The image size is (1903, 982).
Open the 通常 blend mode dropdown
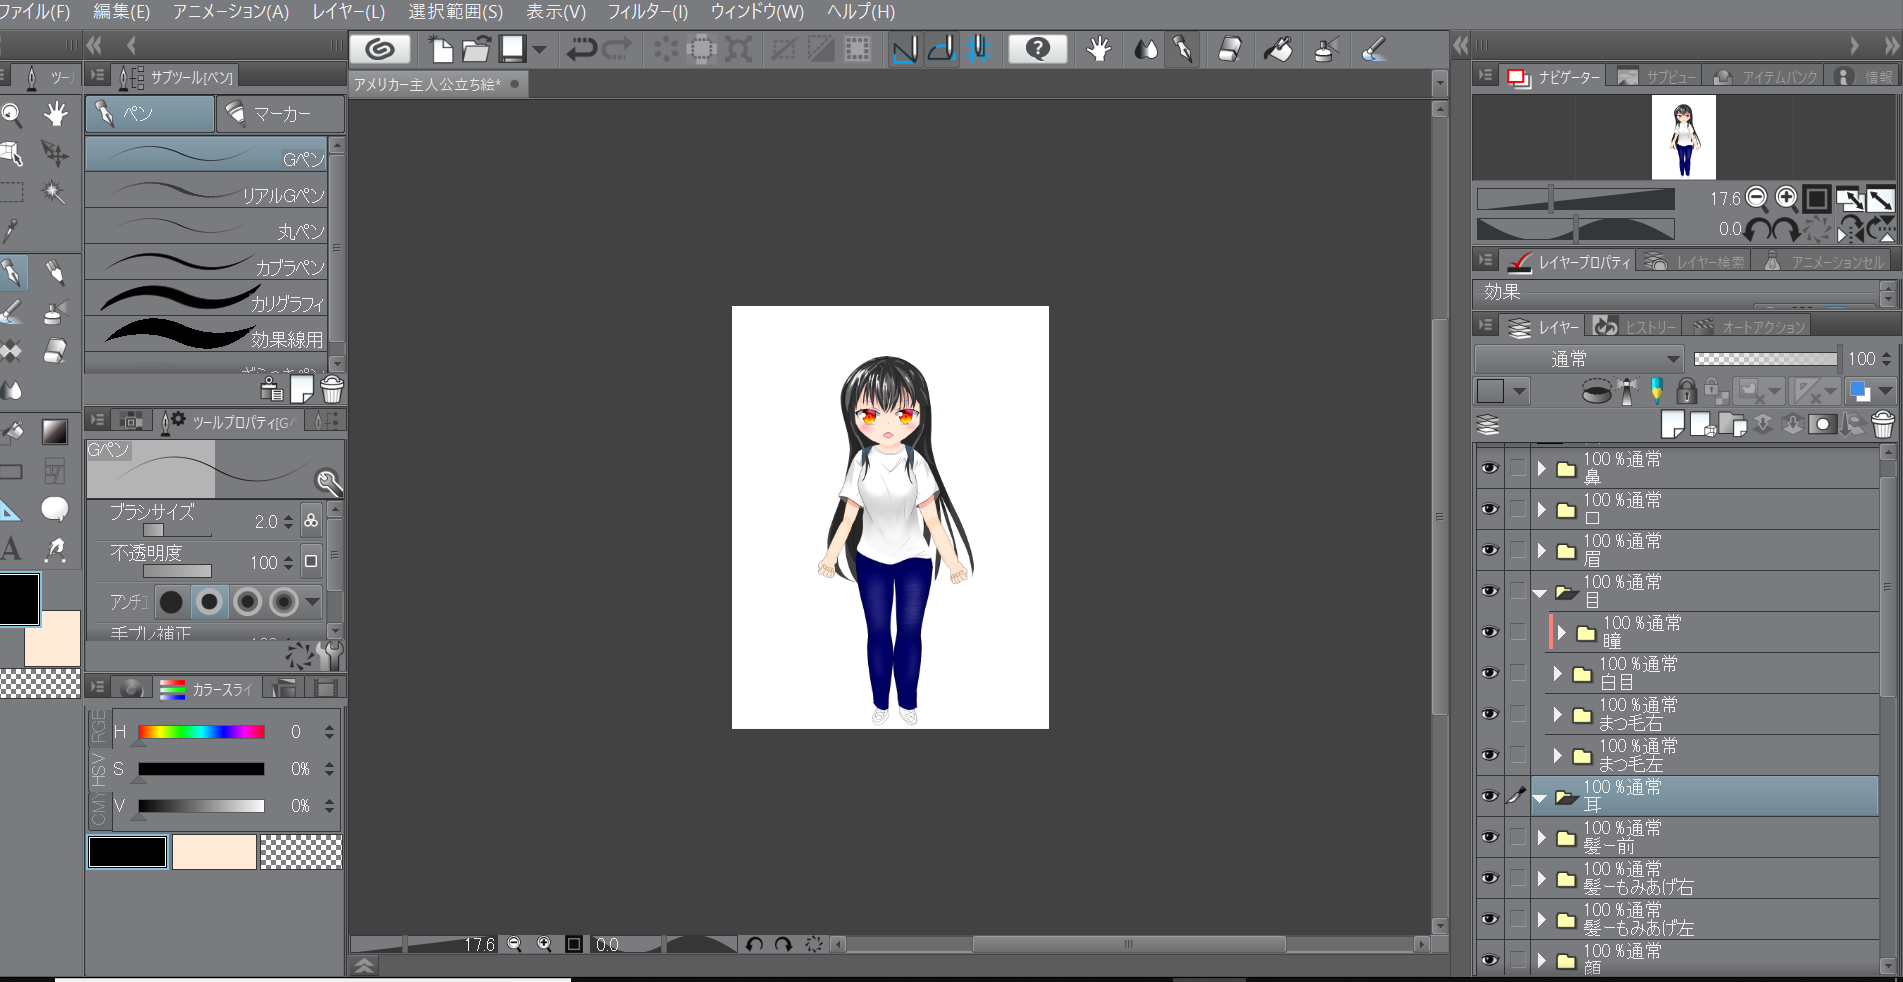(x=1579, y=359)
